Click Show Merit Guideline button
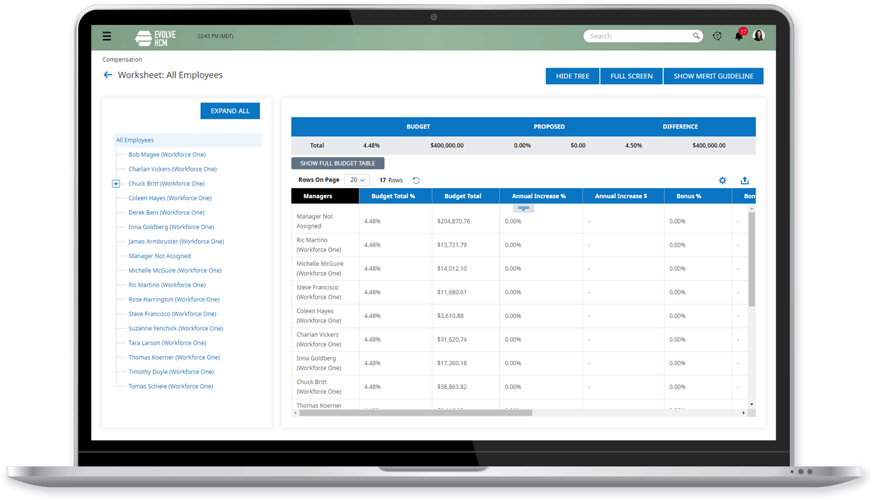 (714, 76)
